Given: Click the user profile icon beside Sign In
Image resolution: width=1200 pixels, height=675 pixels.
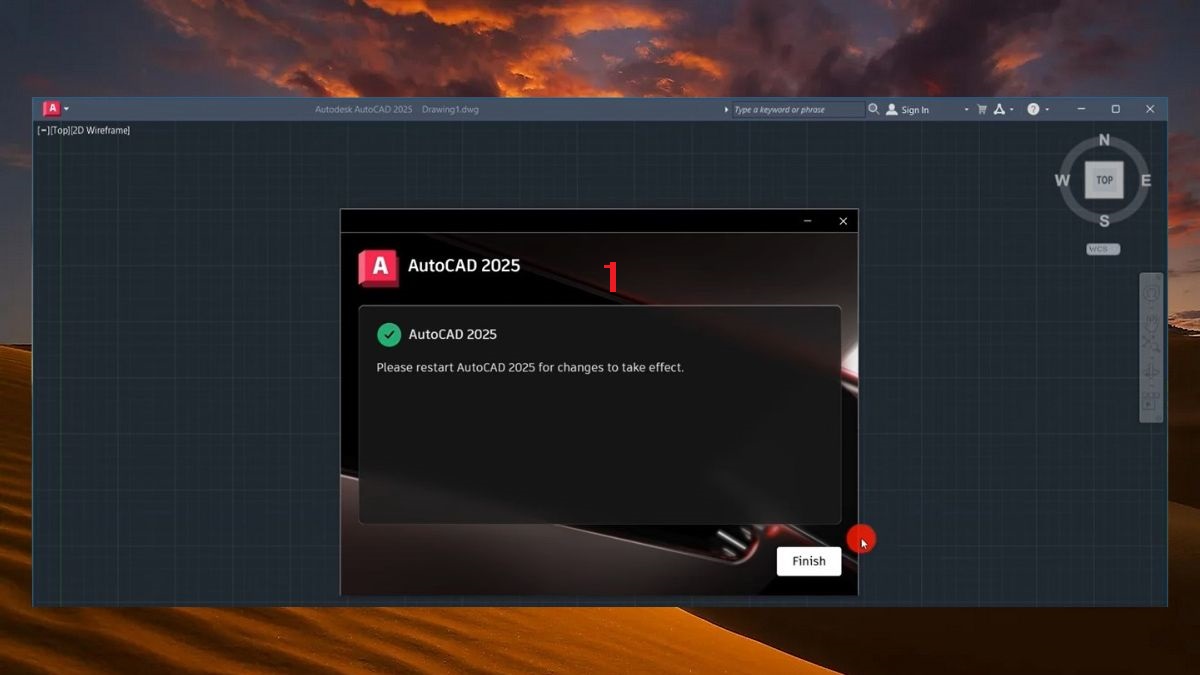Looking at the screenshot, I should (x=892, y=109).
